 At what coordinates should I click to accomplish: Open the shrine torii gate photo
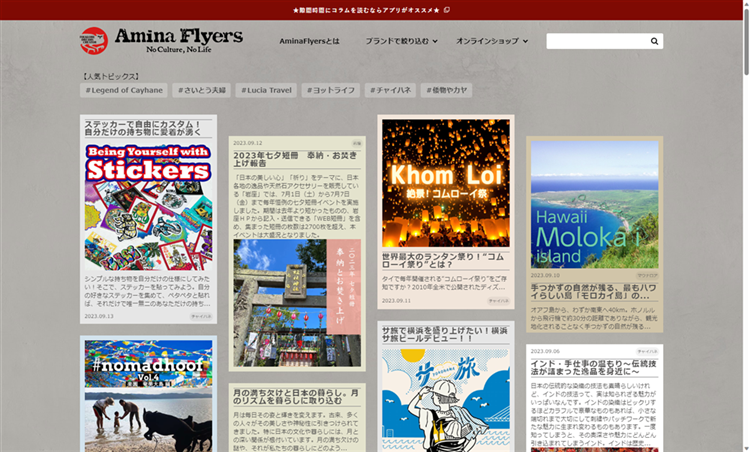(x=297, y=303)
